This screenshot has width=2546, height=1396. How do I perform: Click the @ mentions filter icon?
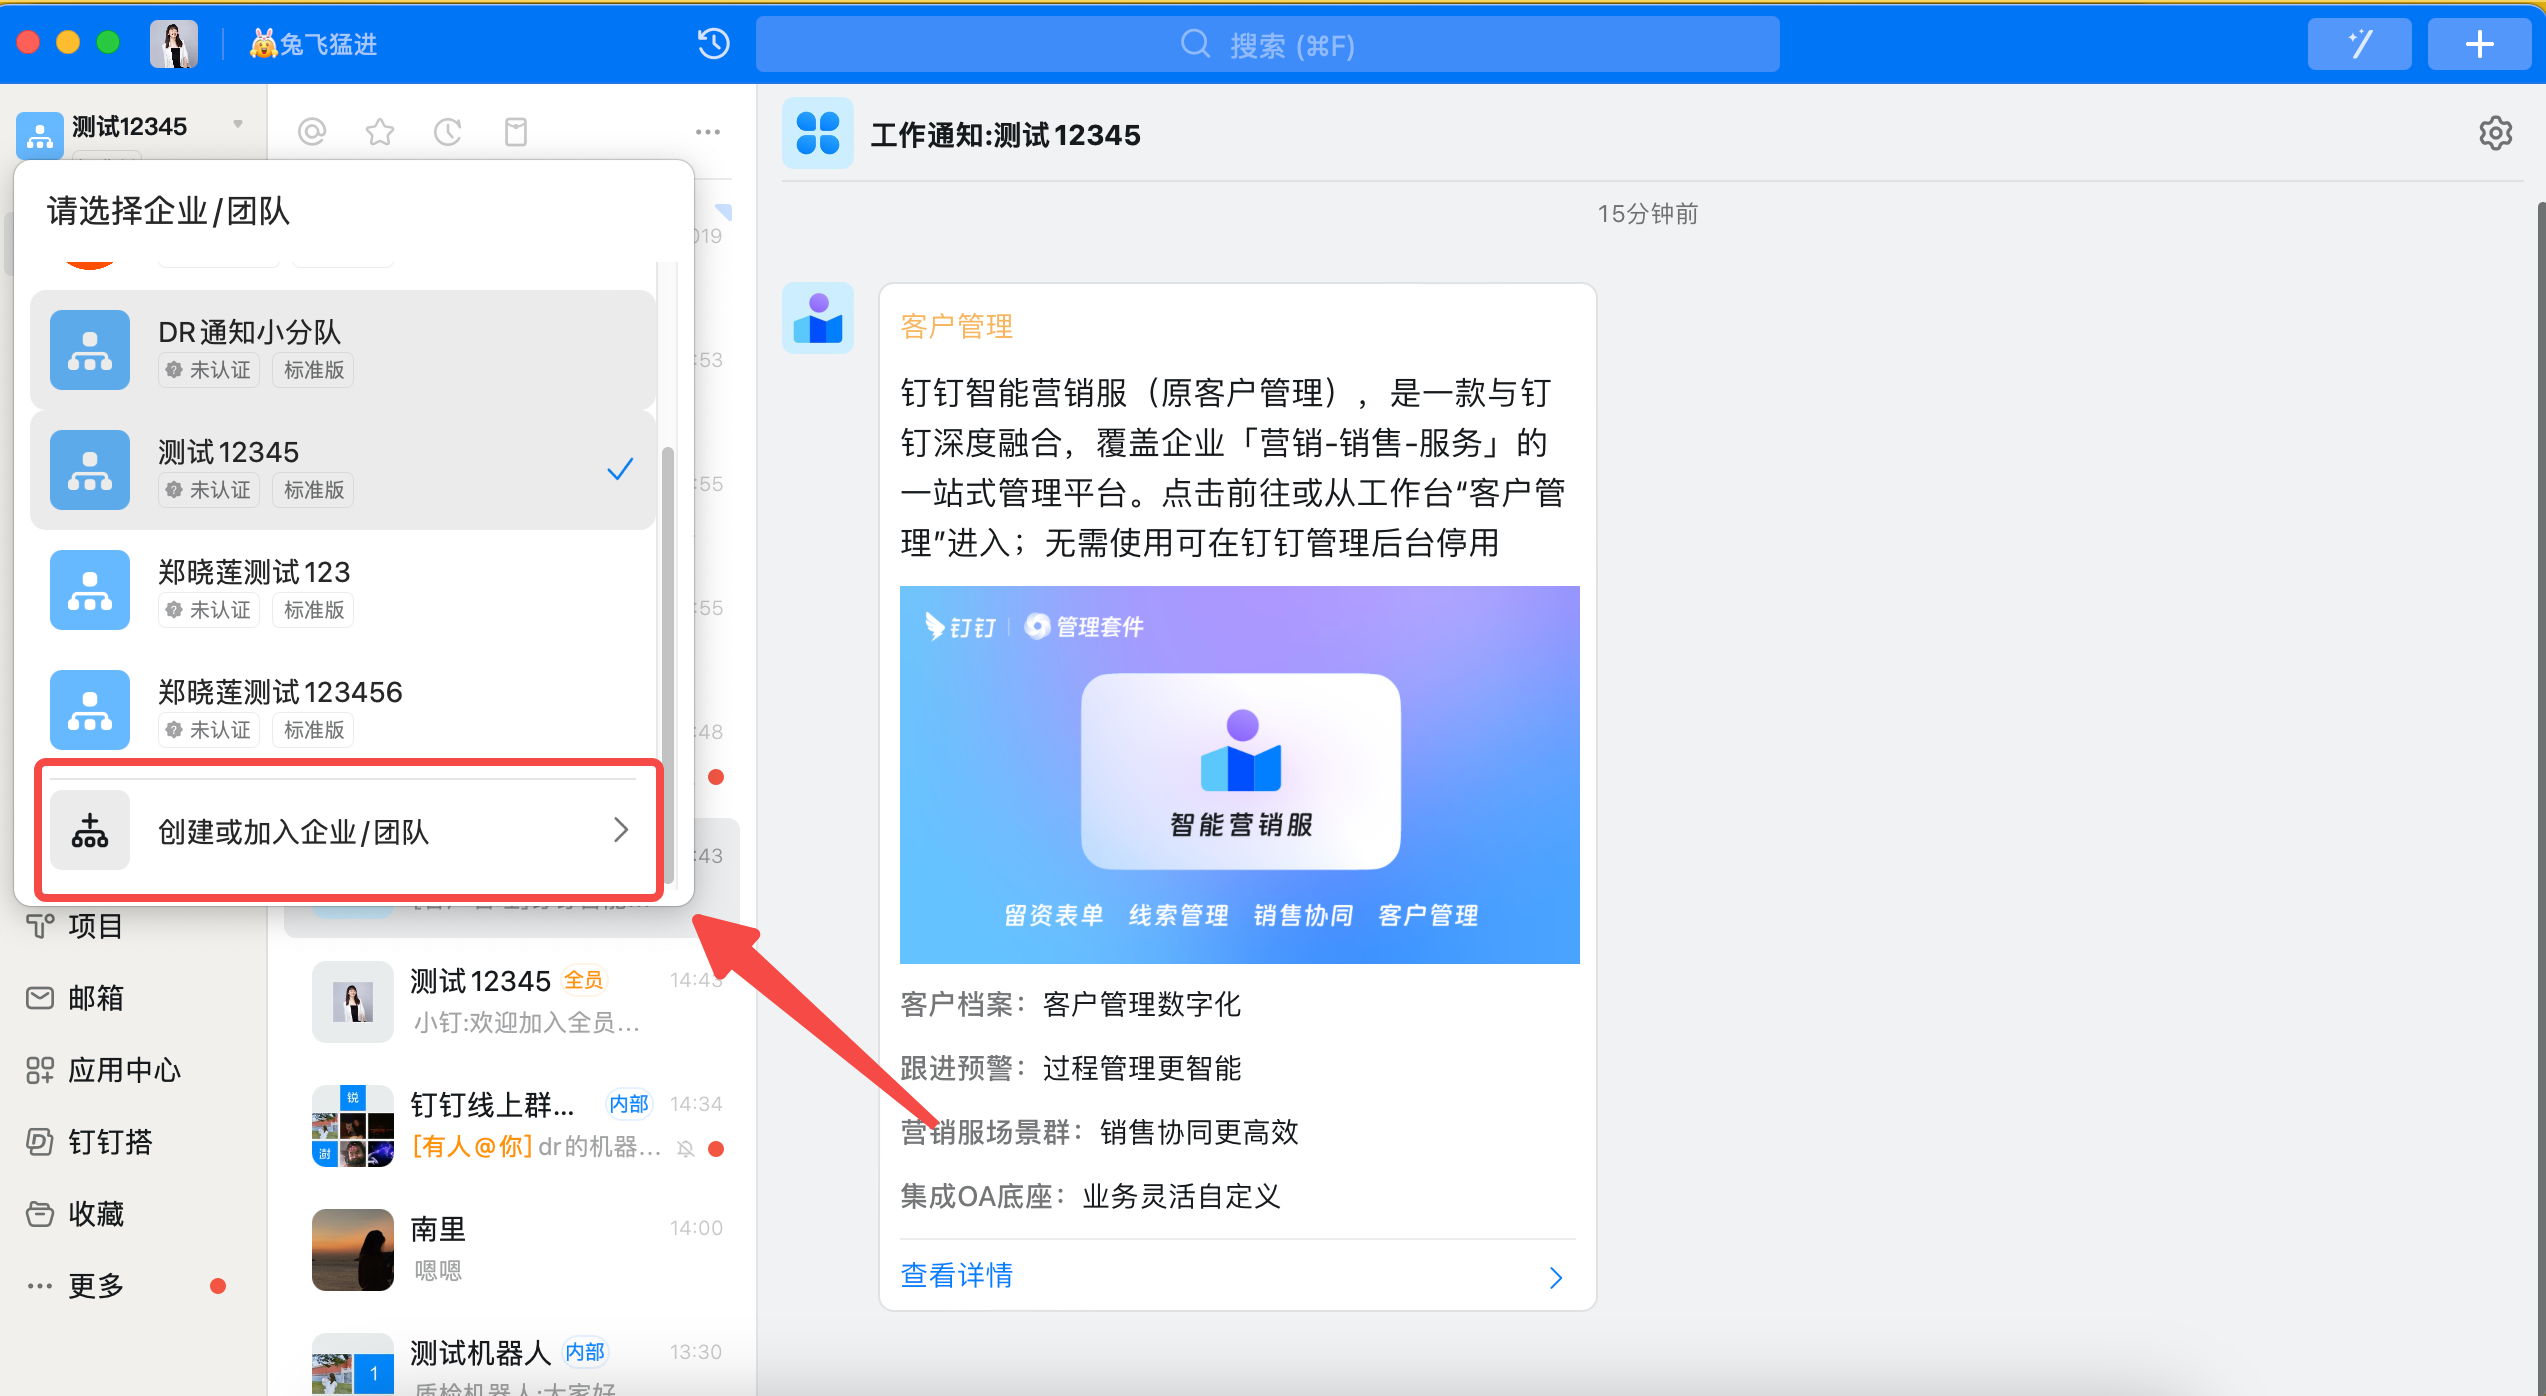tap(312, 132)
